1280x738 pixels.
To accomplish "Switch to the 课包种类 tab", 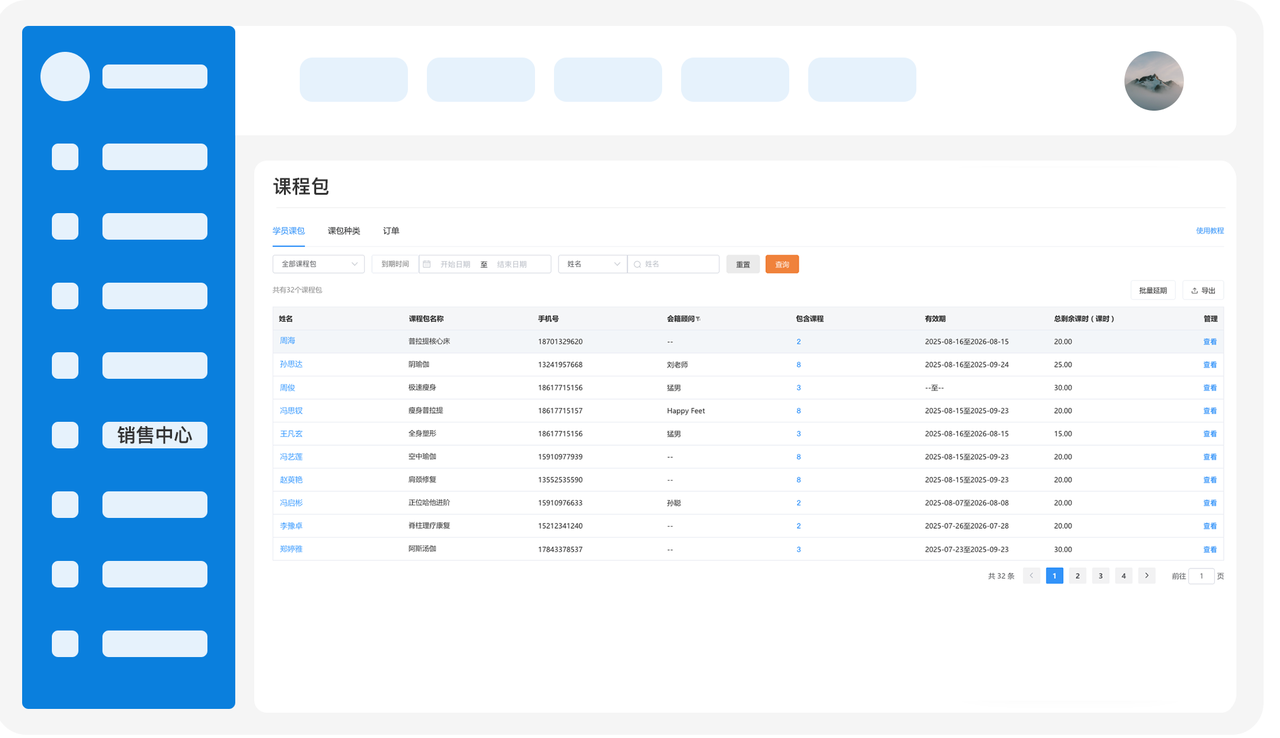I will pos(344,231).
